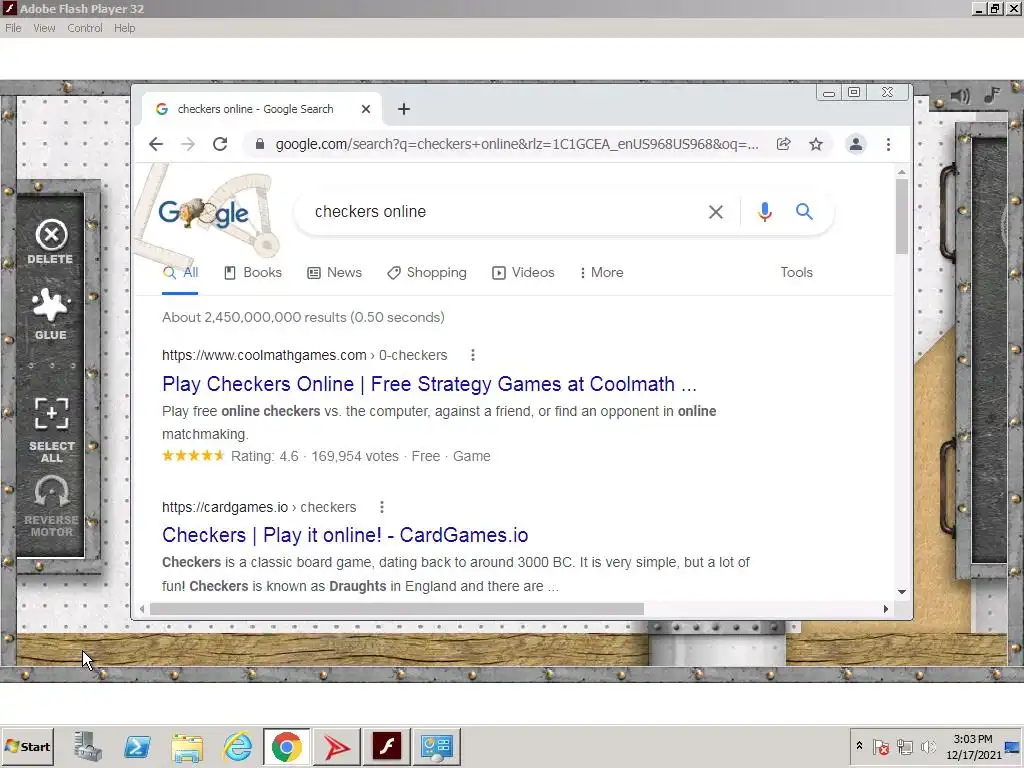Click the horizontal scrollbar thumb
Screen dimensions: 1024x768
[x=396, y=609]
